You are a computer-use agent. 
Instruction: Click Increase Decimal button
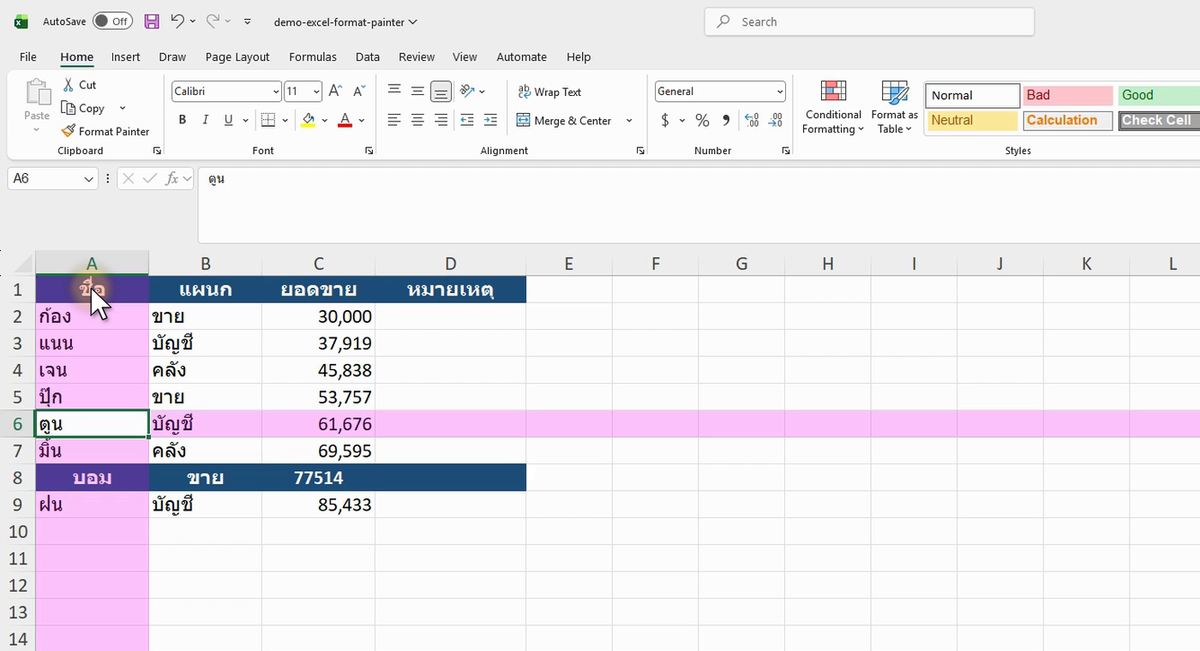click(752, 120)
